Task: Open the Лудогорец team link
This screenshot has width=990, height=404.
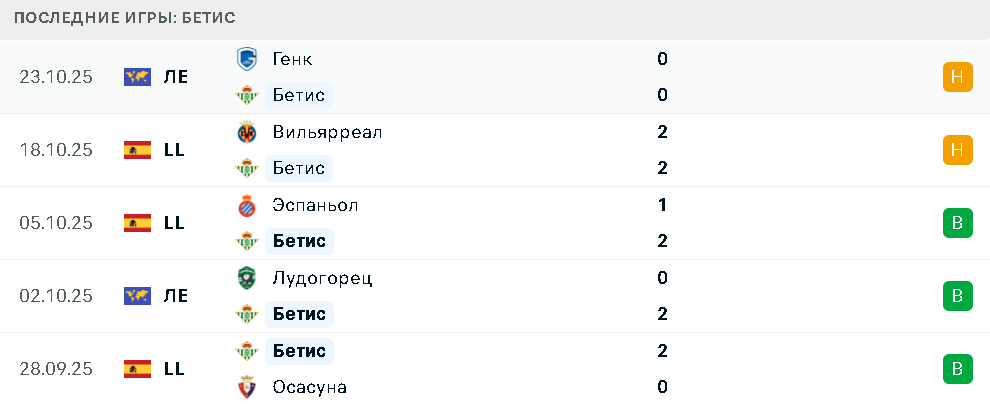Action: pyautogui.click(x=322, y=278)
